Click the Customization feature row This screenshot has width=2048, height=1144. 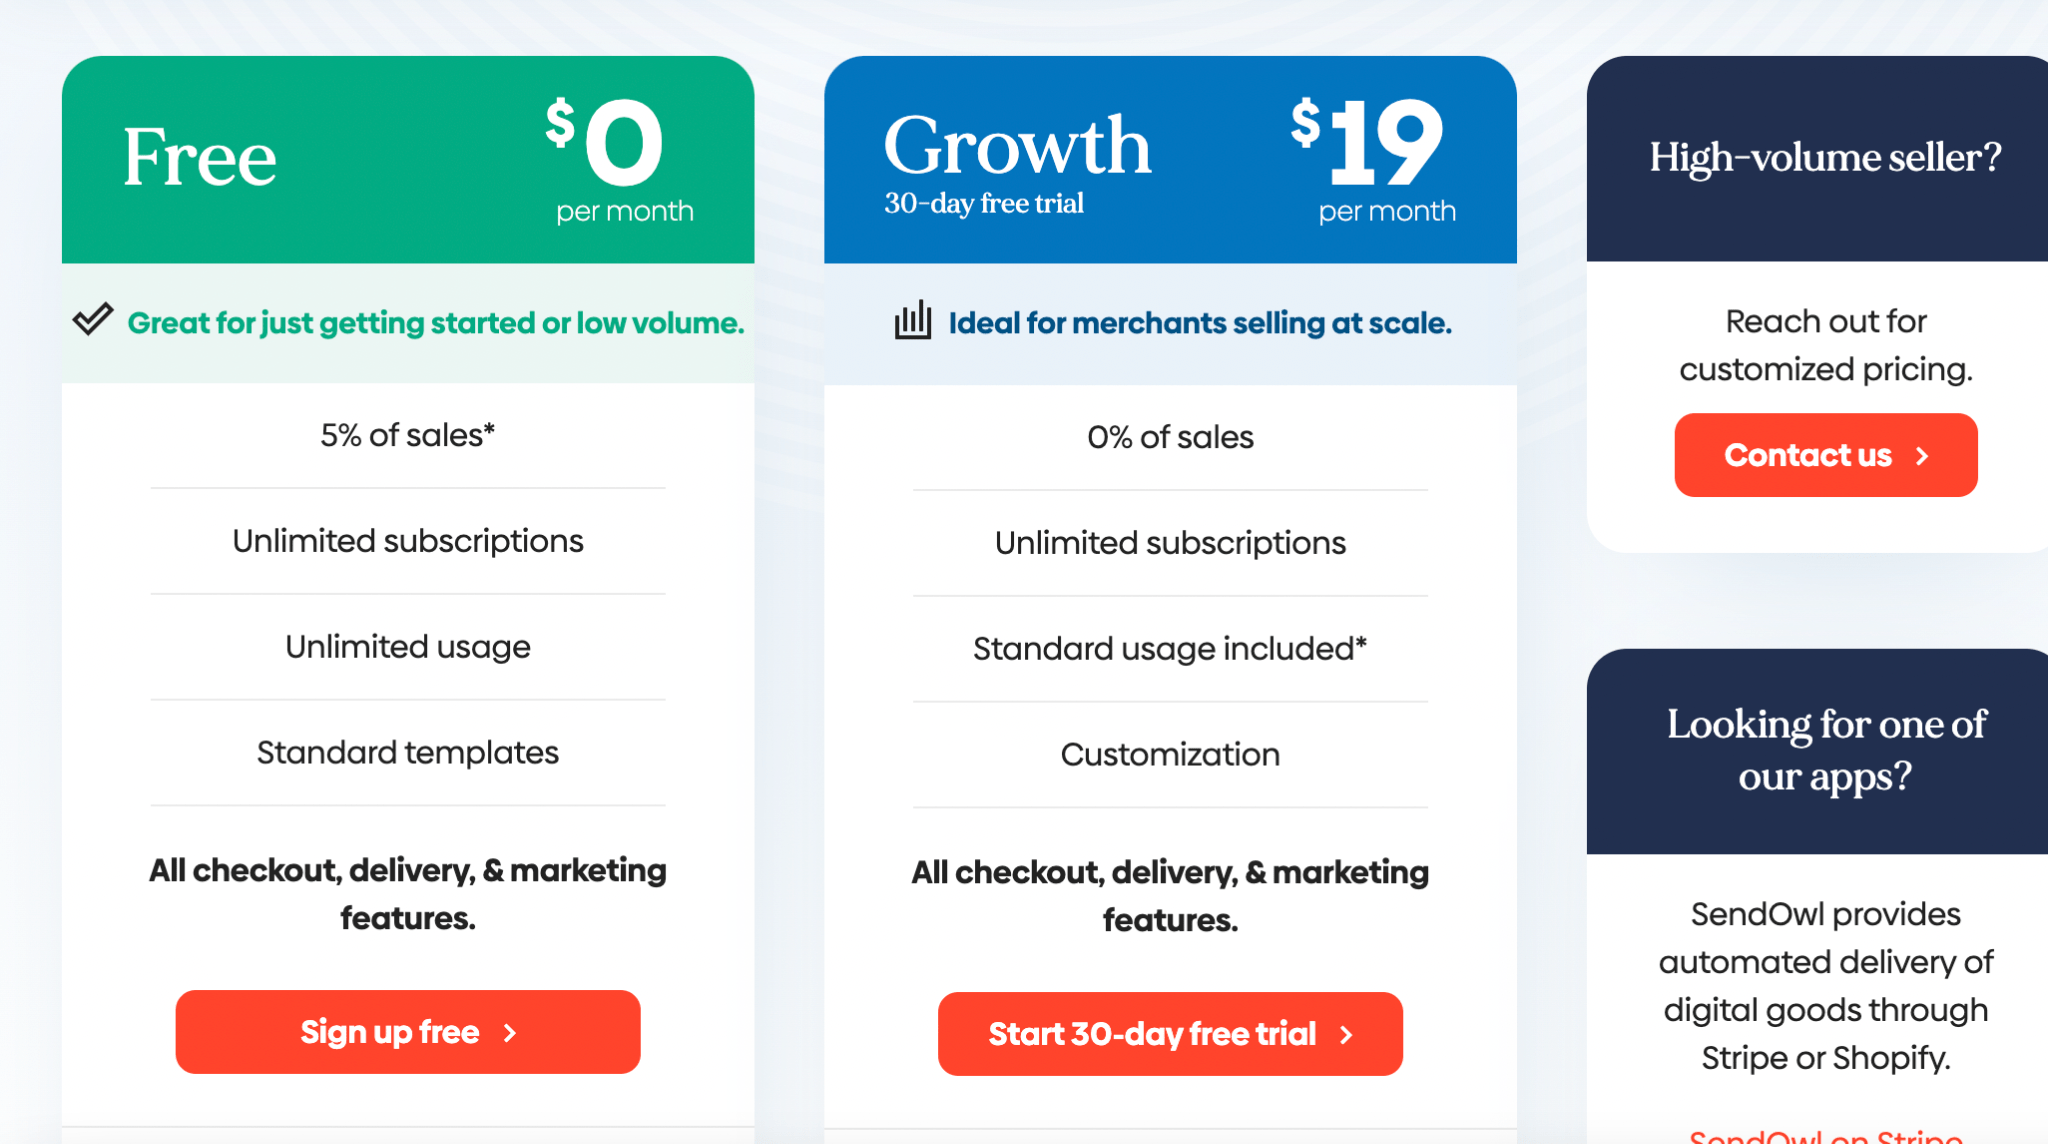point(1170,754)
